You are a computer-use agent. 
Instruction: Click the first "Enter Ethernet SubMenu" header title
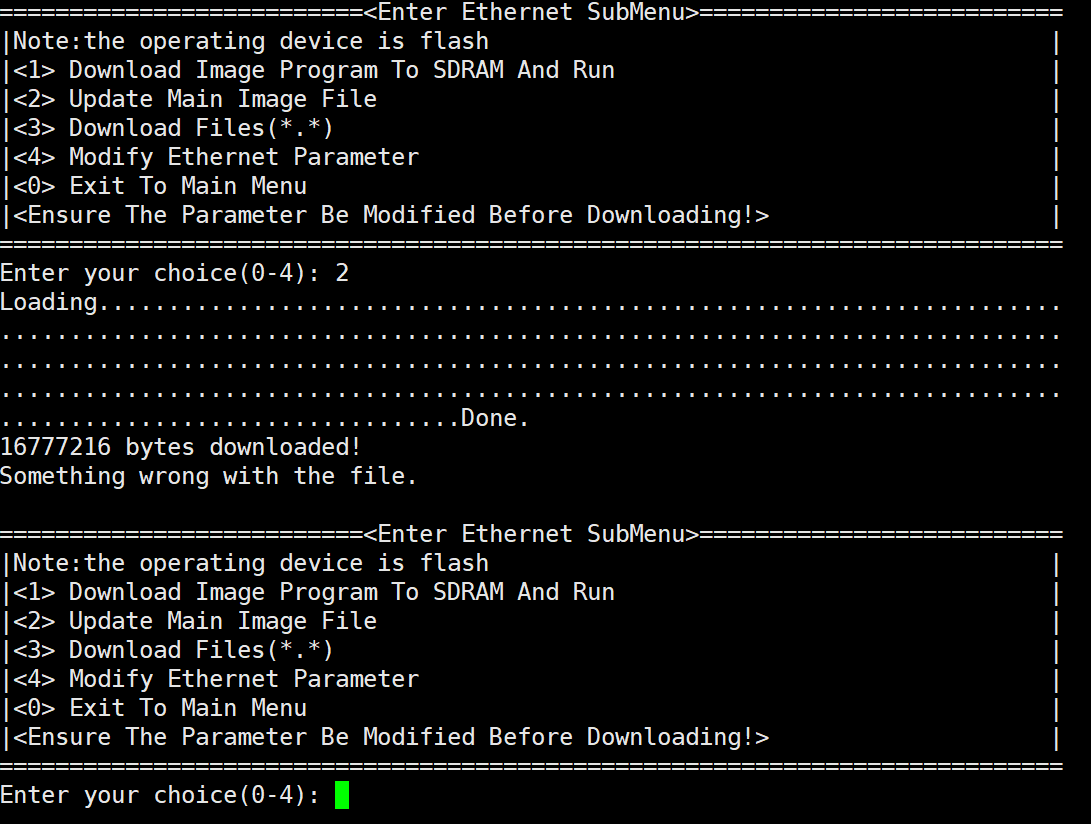[x=530, y=12]
